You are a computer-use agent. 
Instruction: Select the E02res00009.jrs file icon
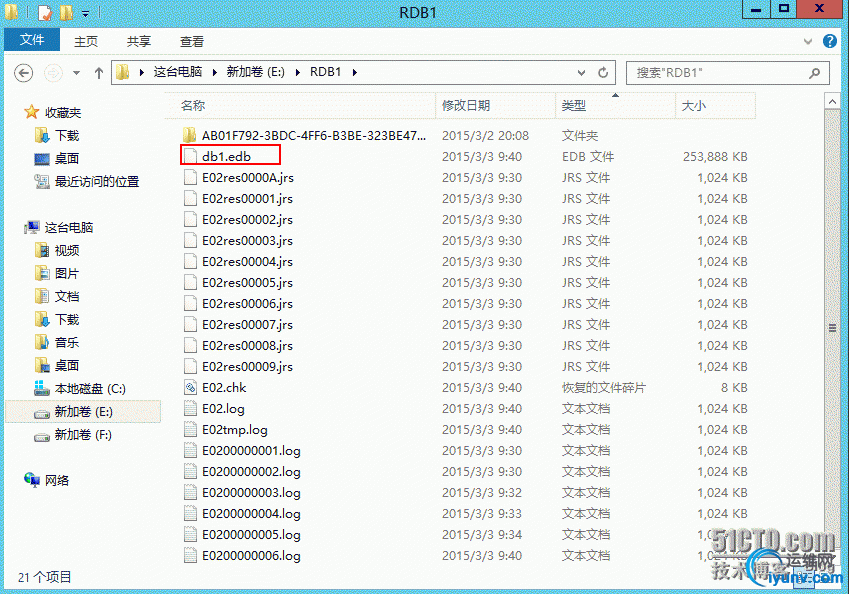click(x=190, y=366)
